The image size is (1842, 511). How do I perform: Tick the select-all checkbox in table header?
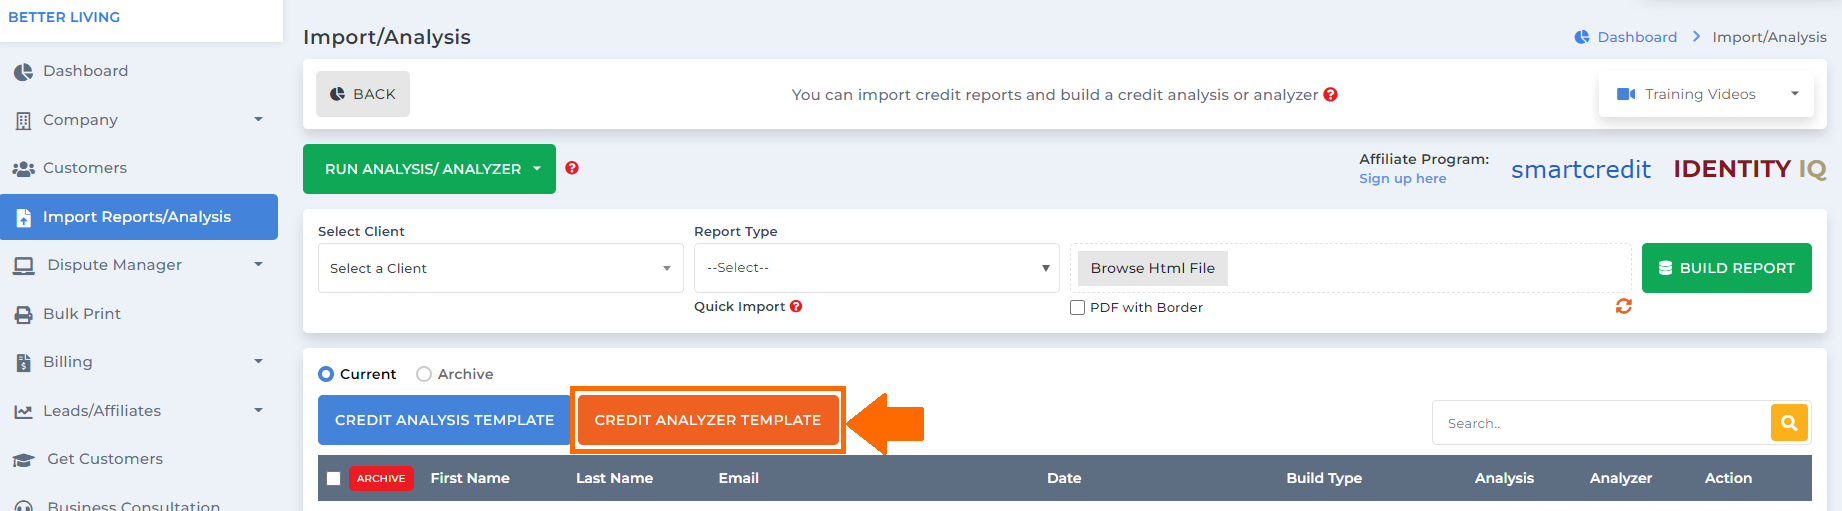click(334, 478)
